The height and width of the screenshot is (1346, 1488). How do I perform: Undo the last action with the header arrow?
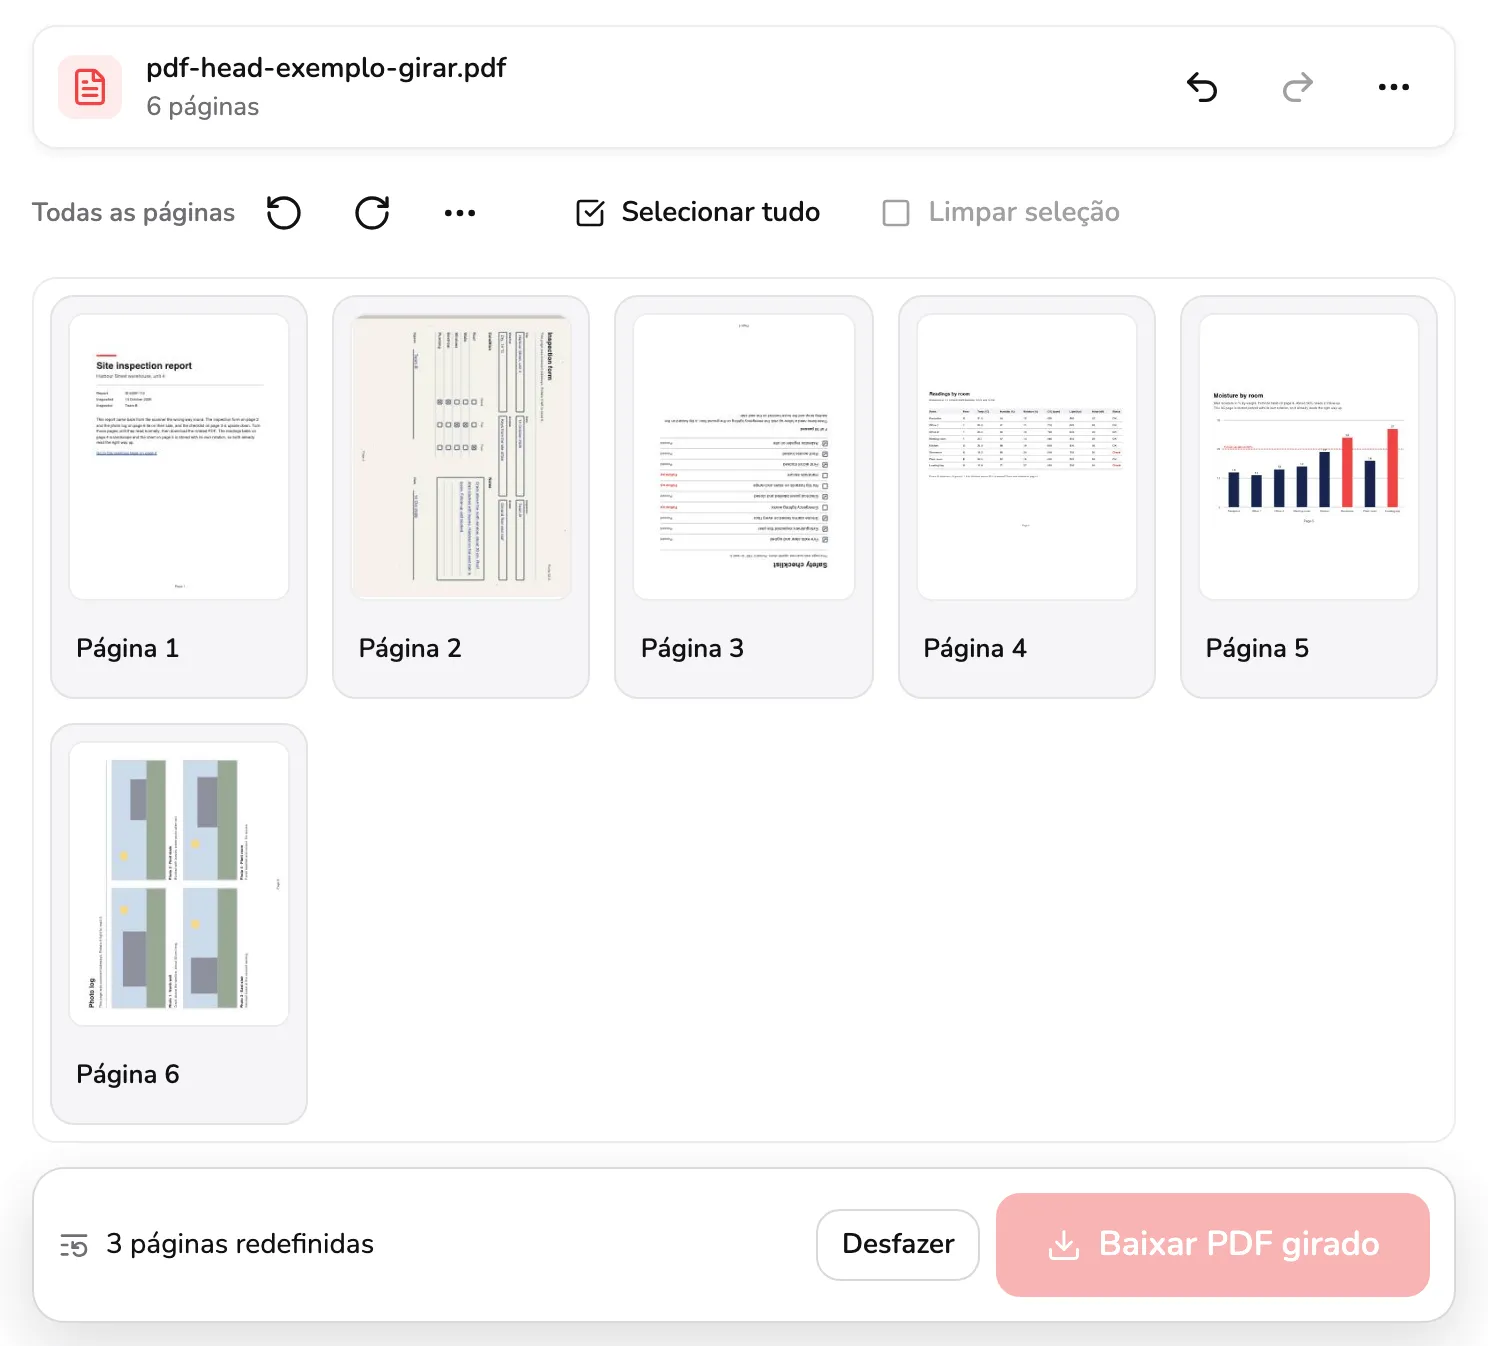point(1202,88)
